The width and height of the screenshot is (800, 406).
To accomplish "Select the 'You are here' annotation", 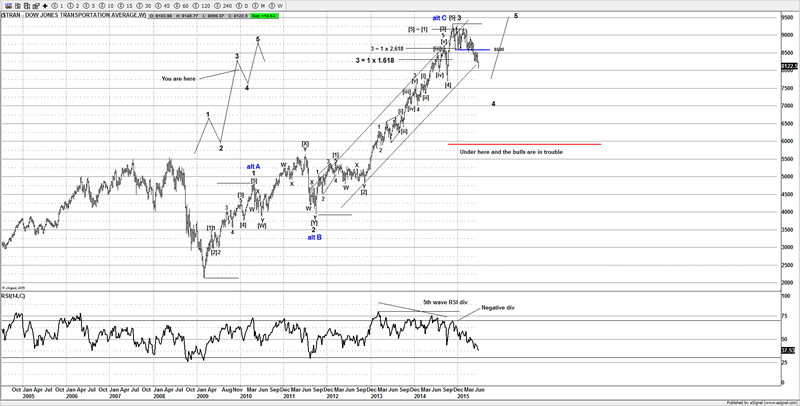I will point(179,79).
